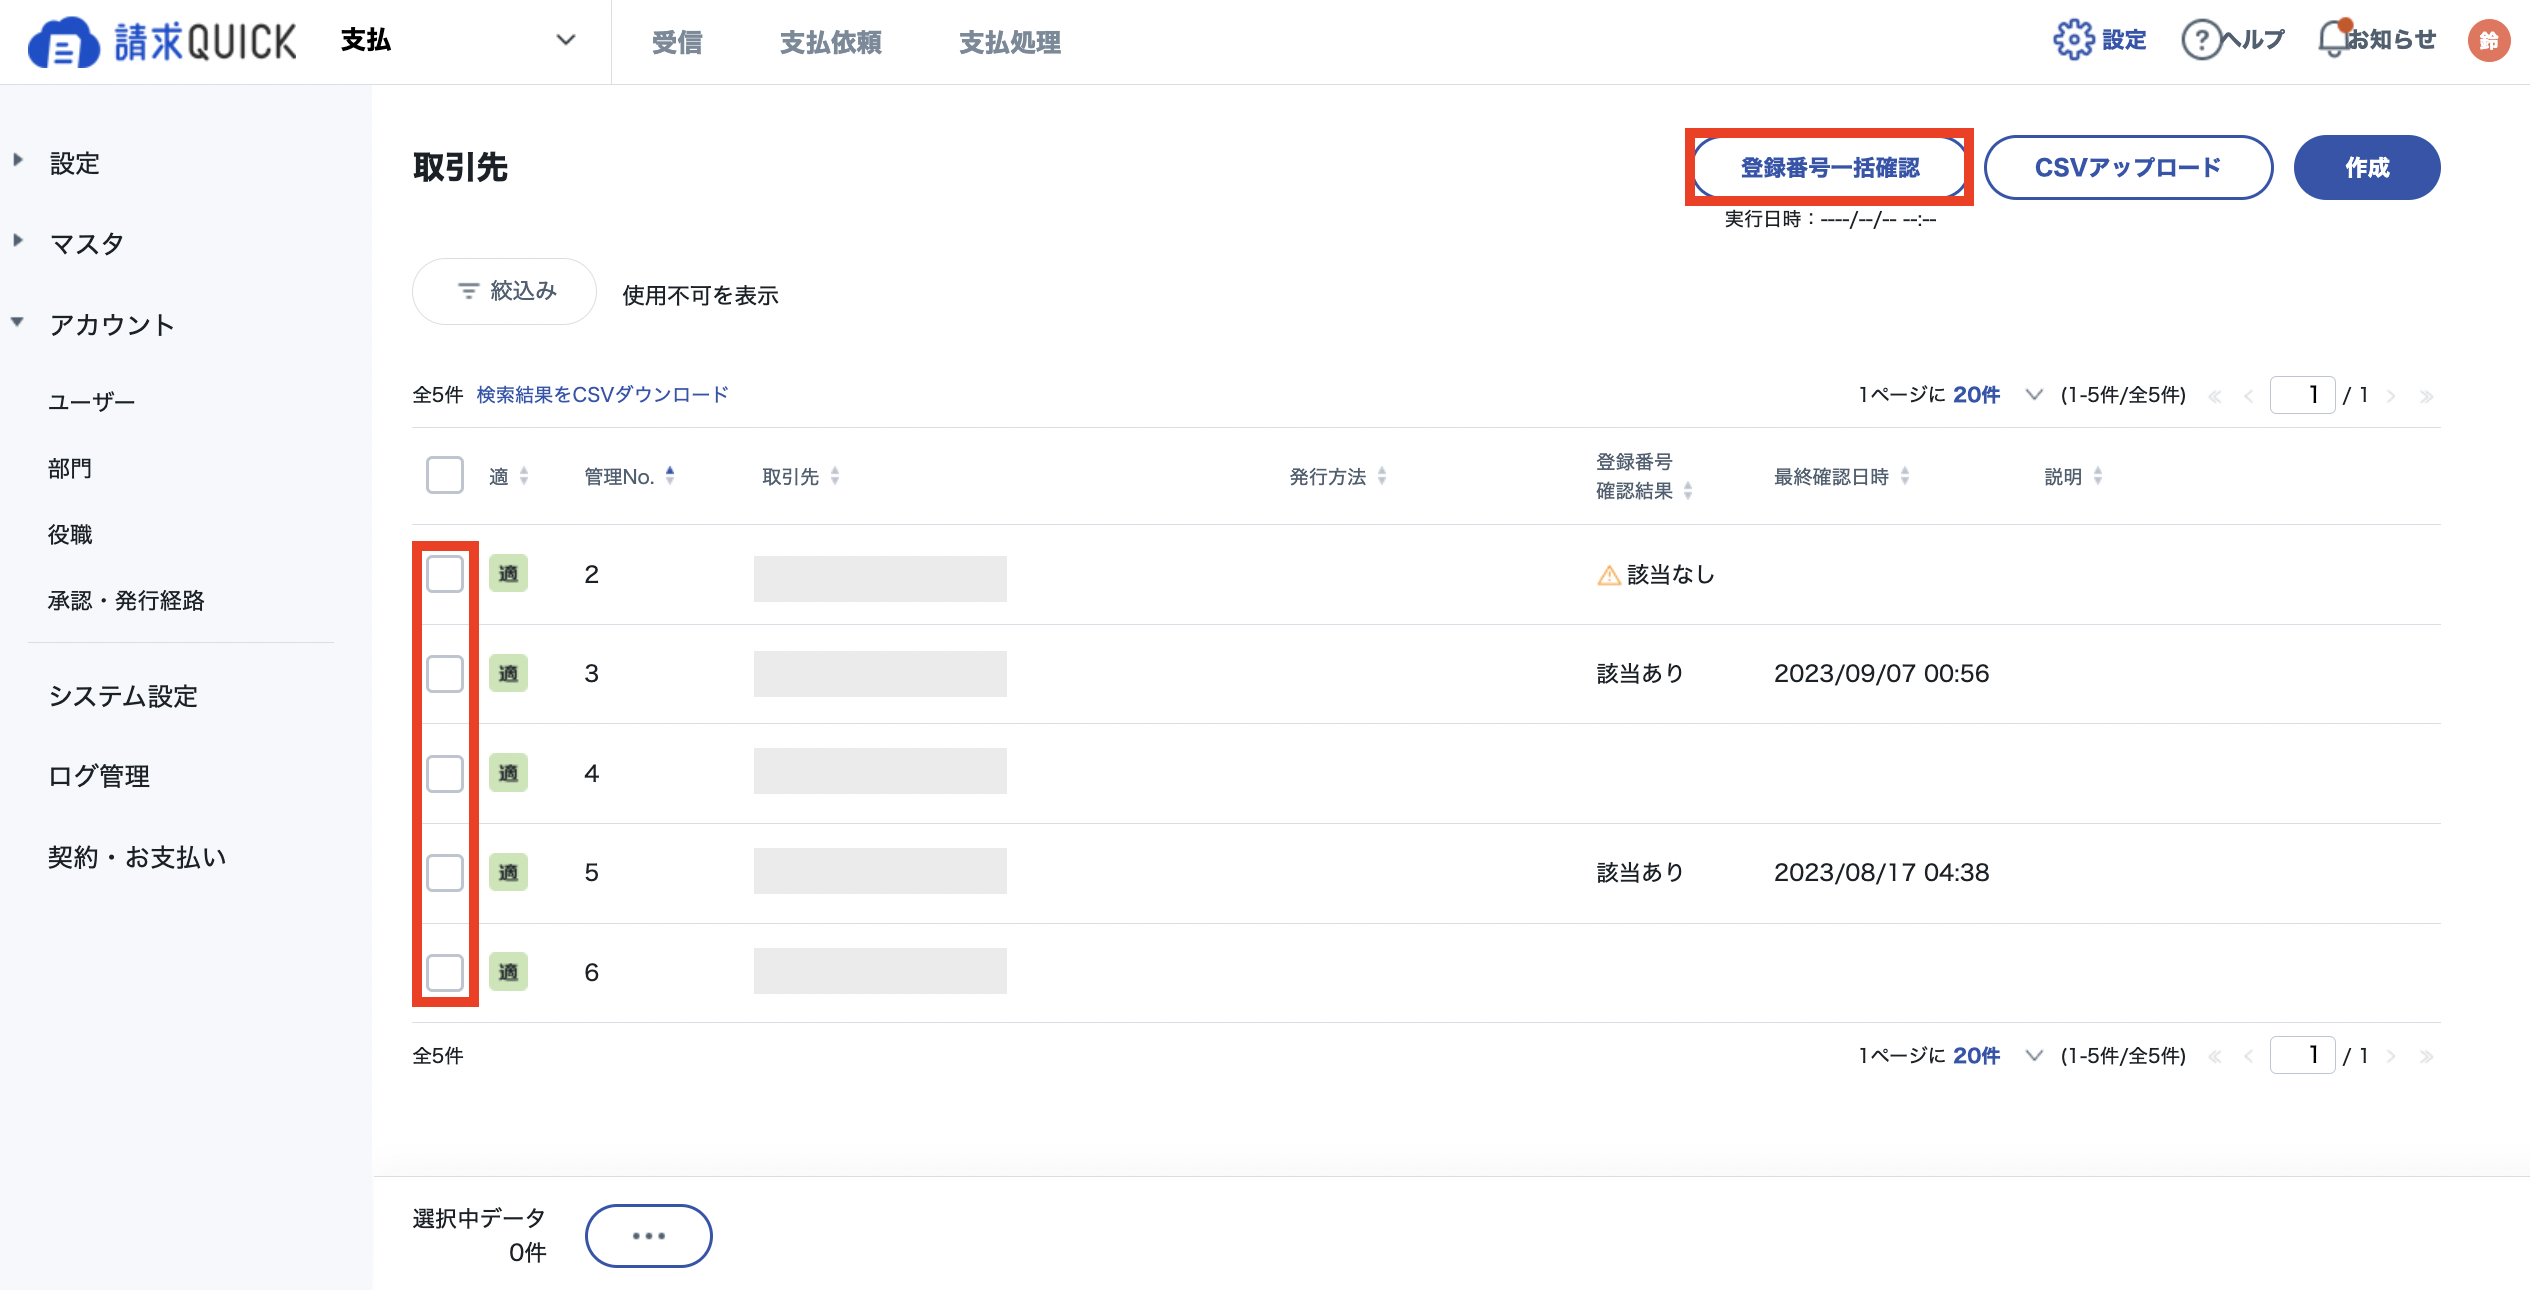Click the 検索結果をCSVダウンロード link
Viewport: 2530px width, 1290px height.
click(x=602, y=395)
